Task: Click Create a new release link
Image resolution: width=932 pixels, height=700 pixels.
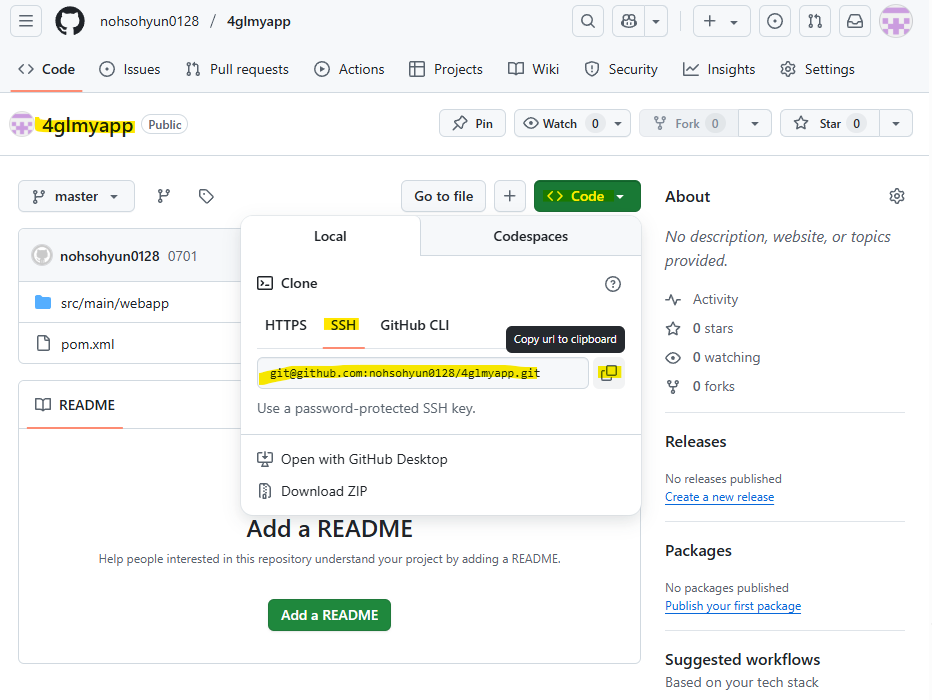Action: pyautogui.click(x=719, y=497)
